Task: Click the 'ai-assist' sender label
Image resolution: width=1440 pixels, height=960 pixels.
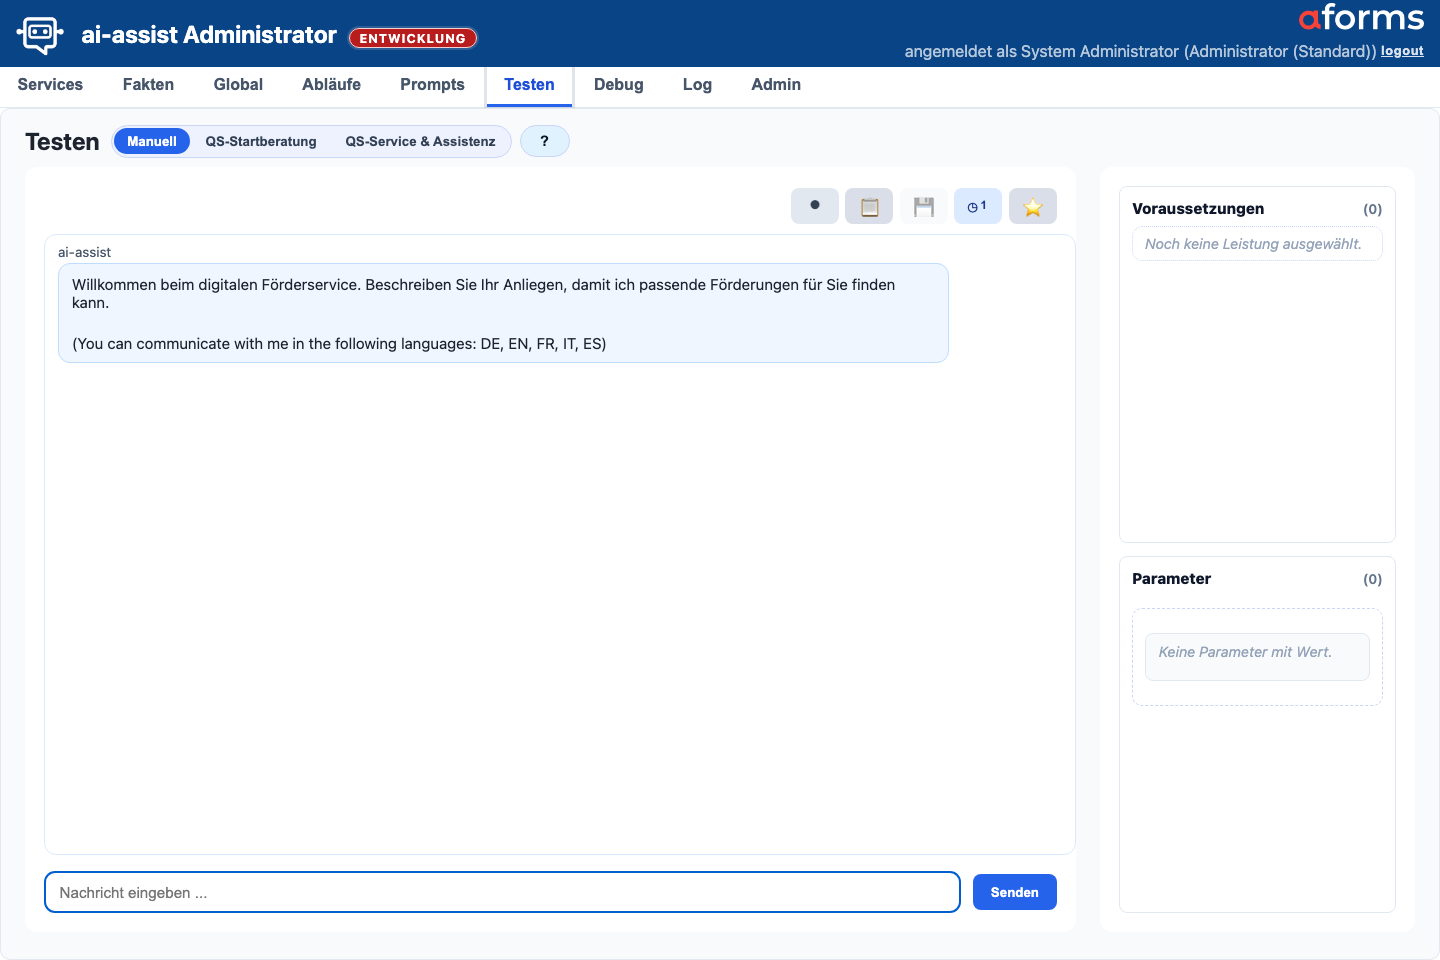Action: point(84,252)
